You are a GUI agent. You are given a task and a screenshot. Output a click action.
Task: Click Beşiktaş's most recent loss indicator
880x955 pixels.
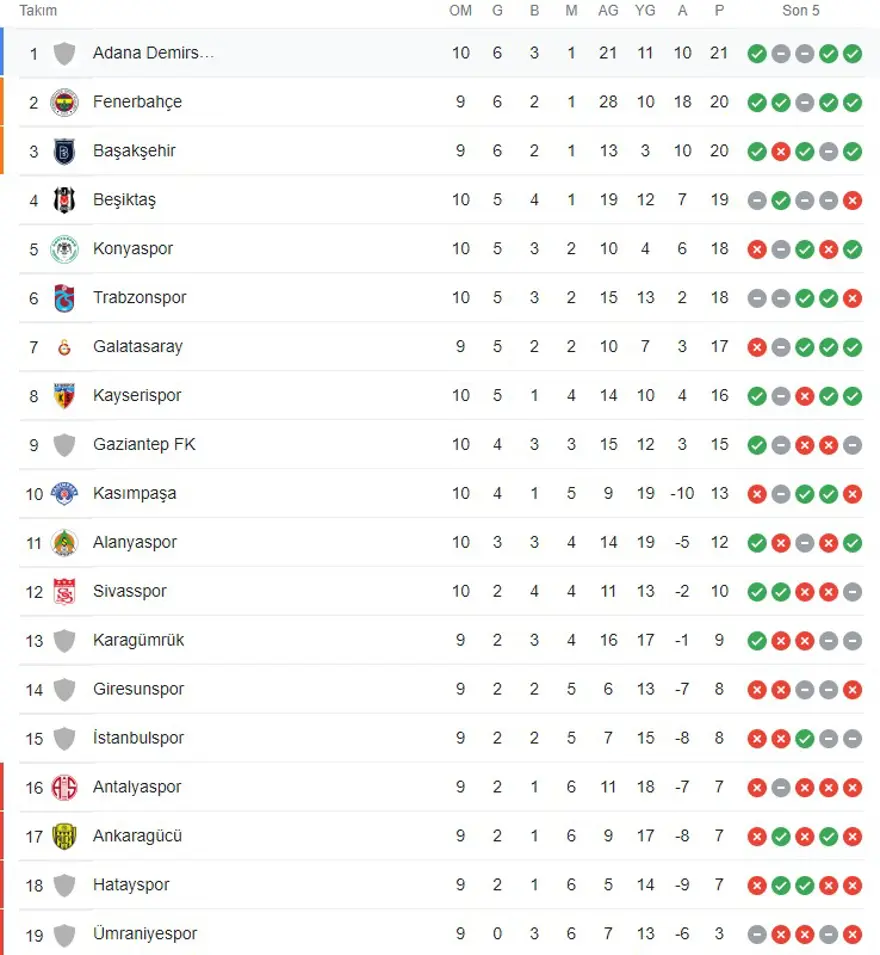click(x=852, y=200)
